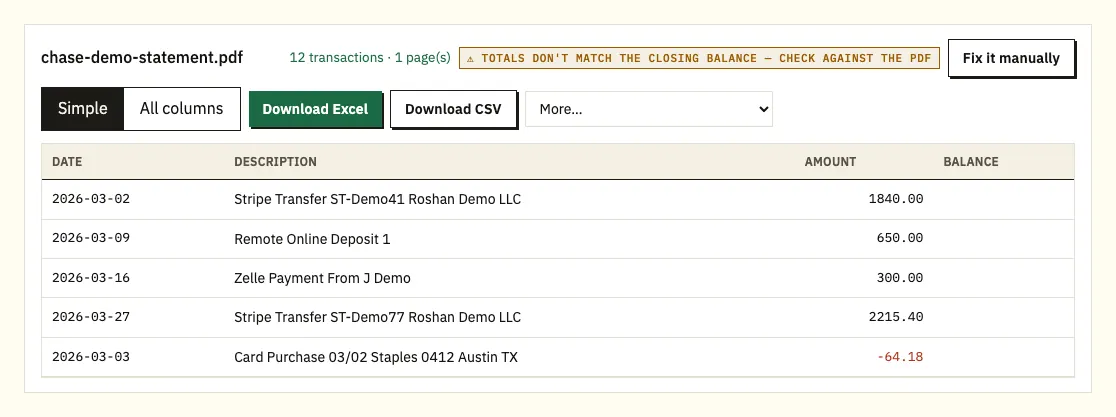Select the amount 300.00
The height and width of the screenshot is (417, 1116).
click(x=900, y=278)
